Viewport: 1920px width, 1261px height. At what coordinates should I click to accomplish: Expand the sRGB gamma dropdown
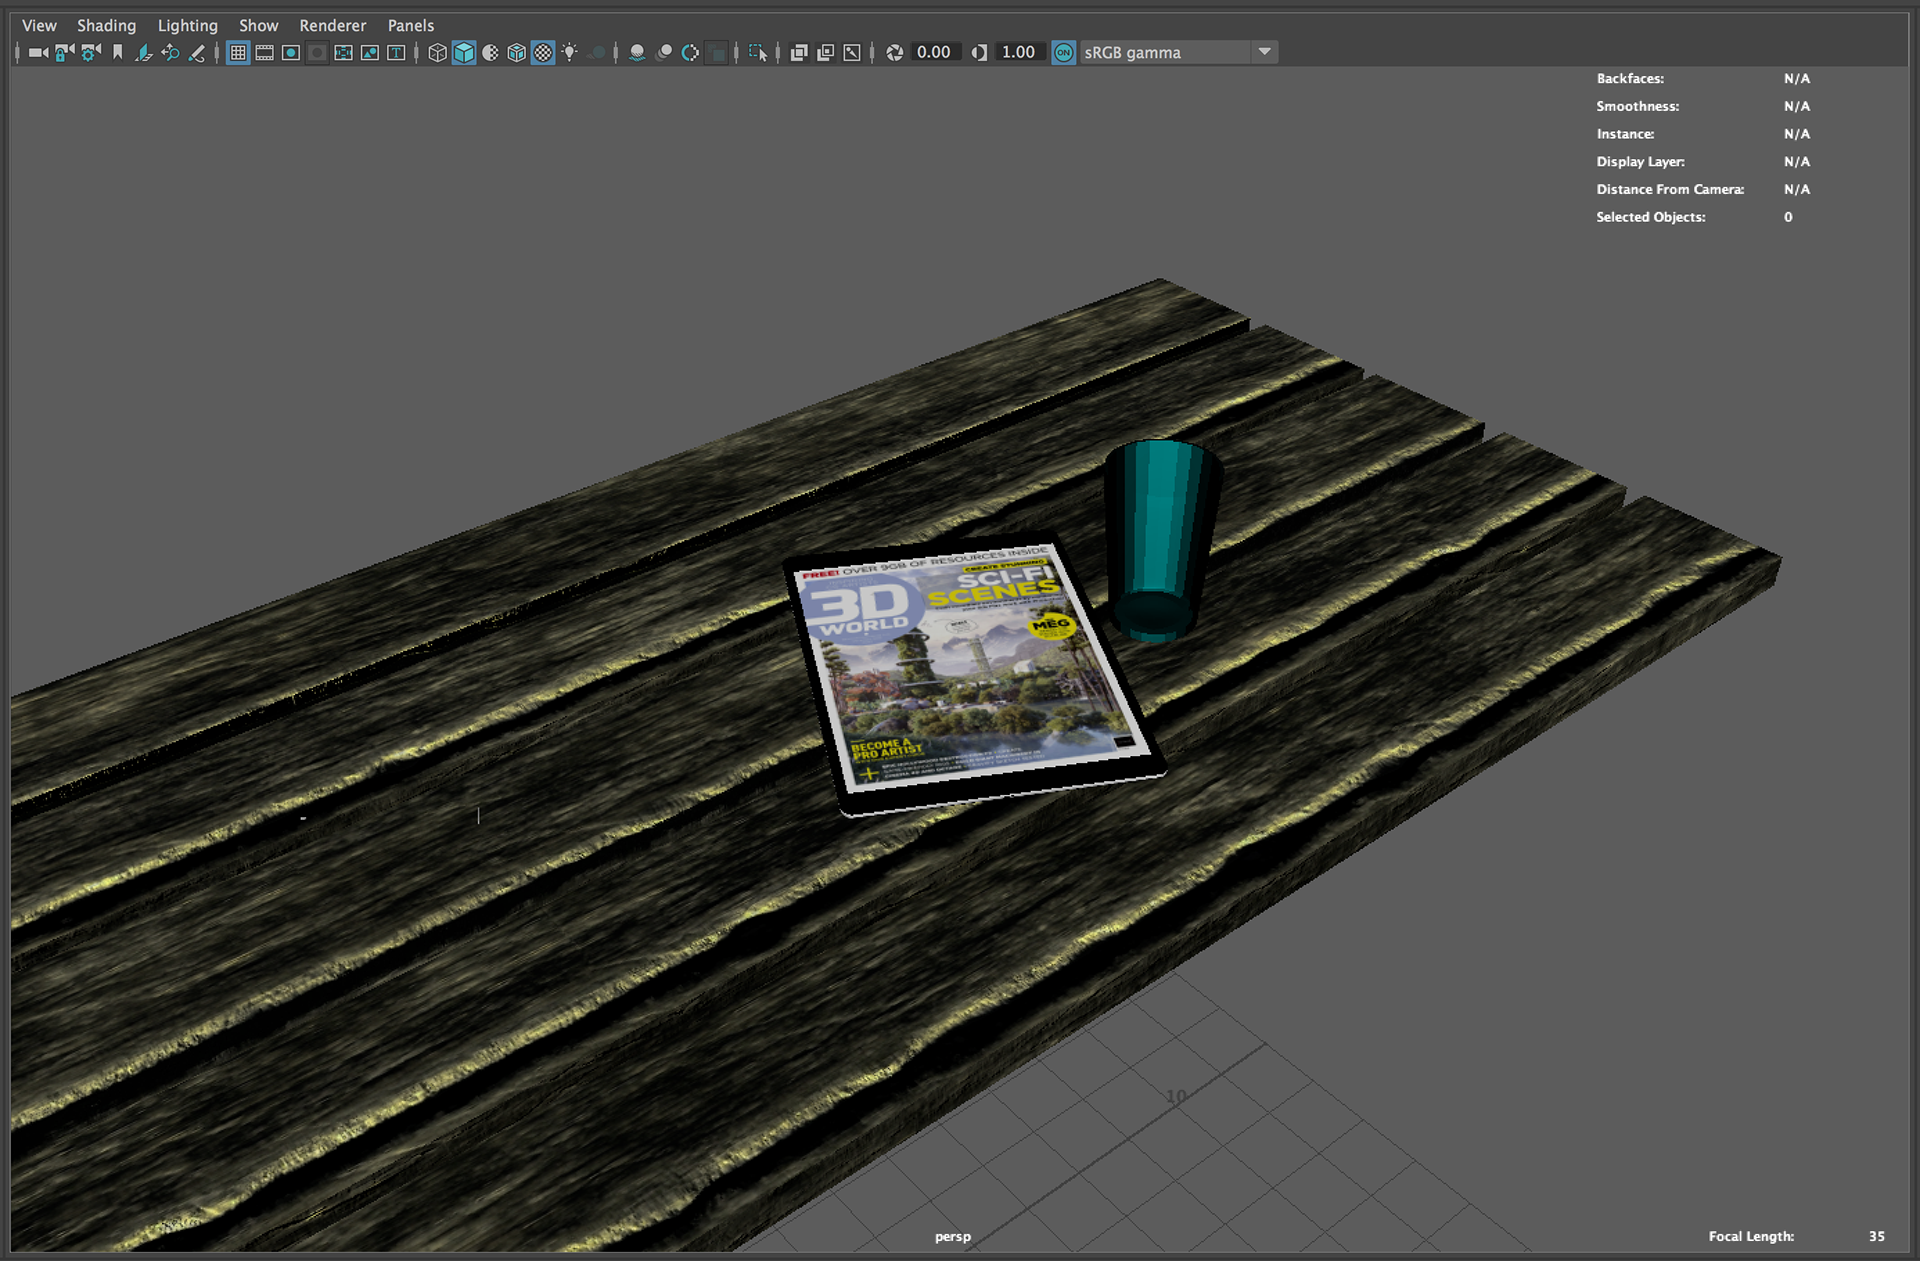(x=1264, y=52)
